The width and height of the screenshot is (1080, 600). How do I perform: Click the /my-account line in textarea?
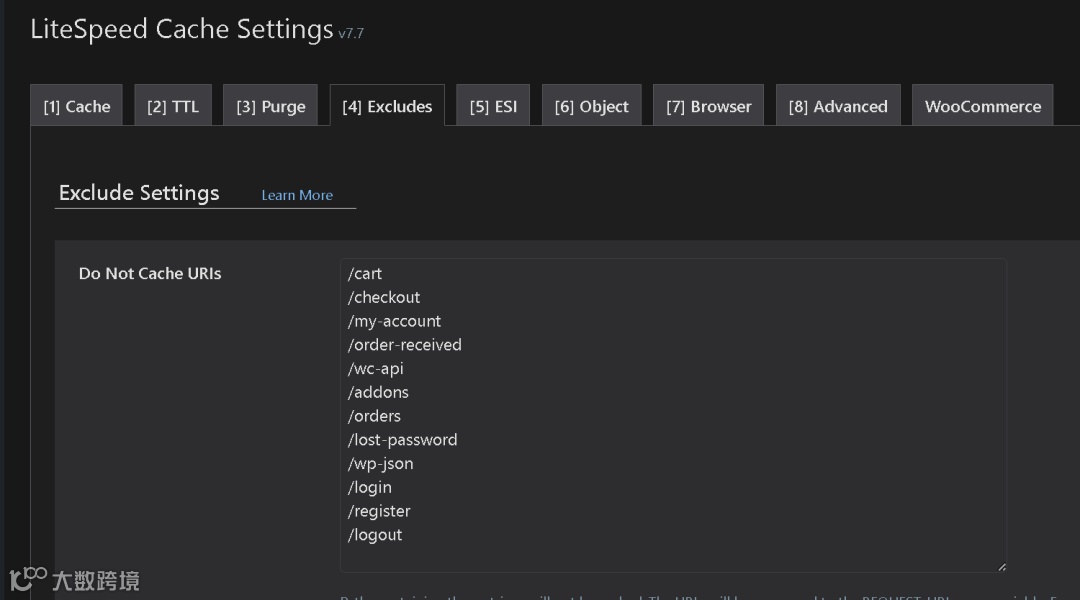(x=394, y=321)
